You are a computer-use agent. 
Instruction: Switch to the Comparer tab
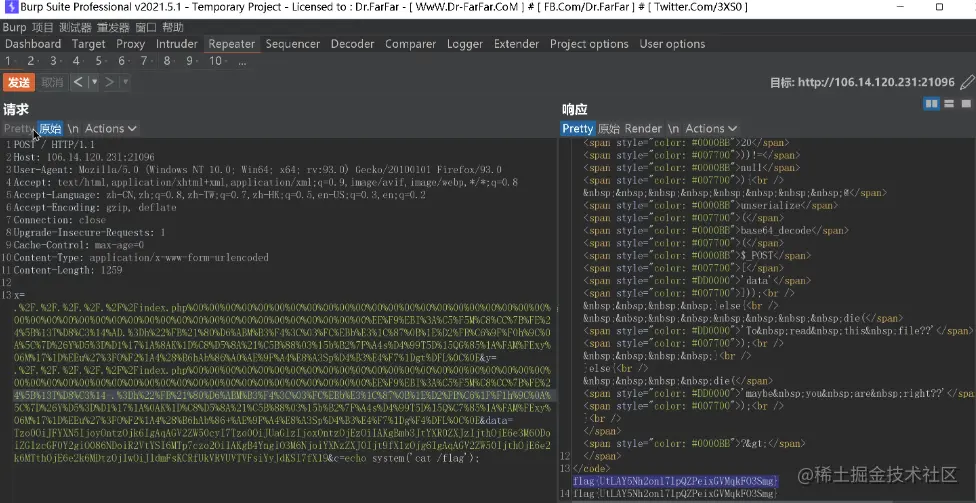(x=410, y=44)
